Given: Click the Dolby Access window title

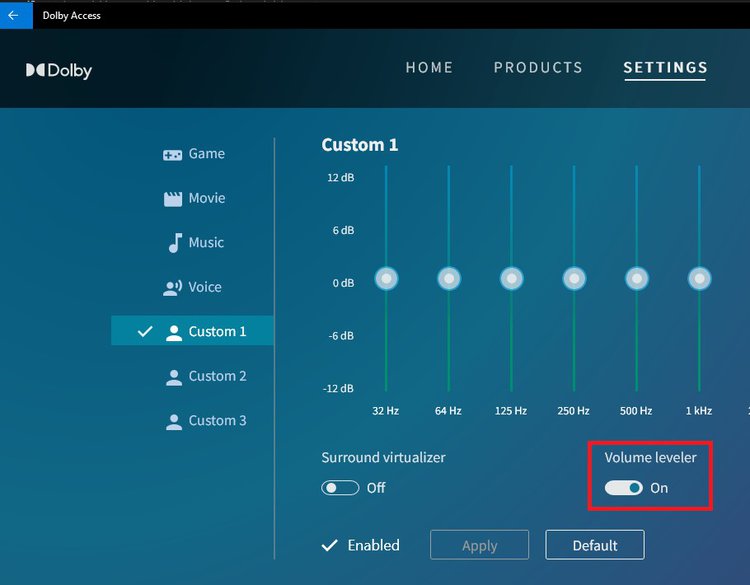Looking at the screenshot, I should coord(72,16).
